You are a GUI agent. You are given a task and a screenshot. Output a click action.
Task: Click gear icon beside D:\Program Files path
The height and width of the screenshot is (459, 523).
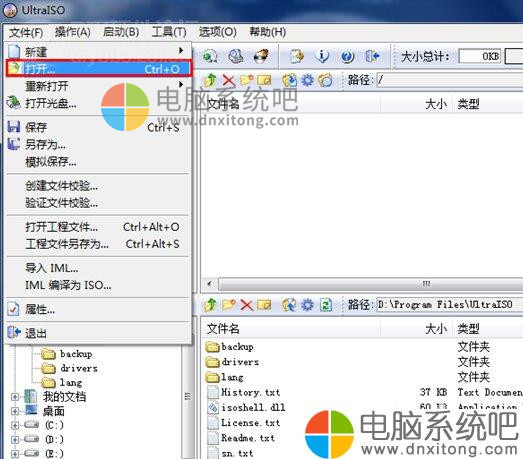307,305
